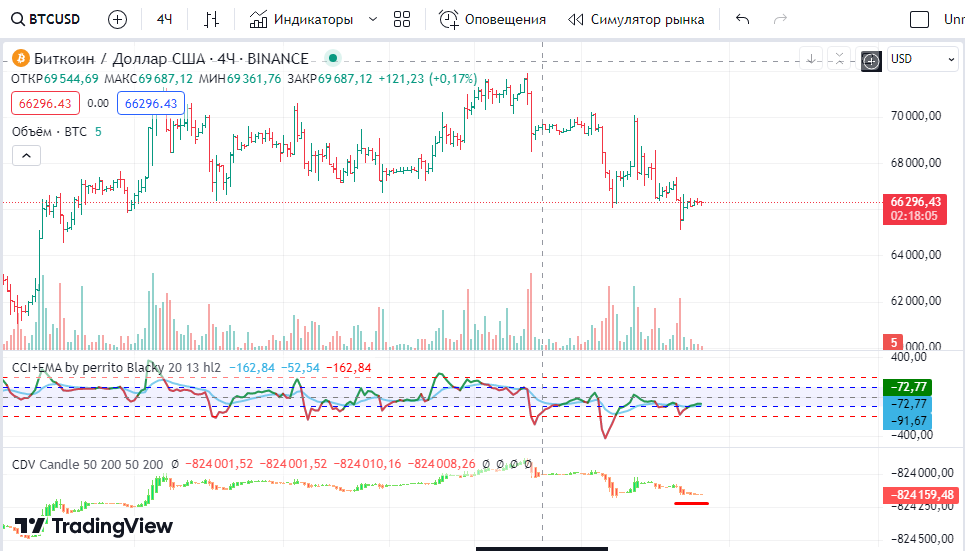Click the red current price label 66 296,43

coord(915,209)
